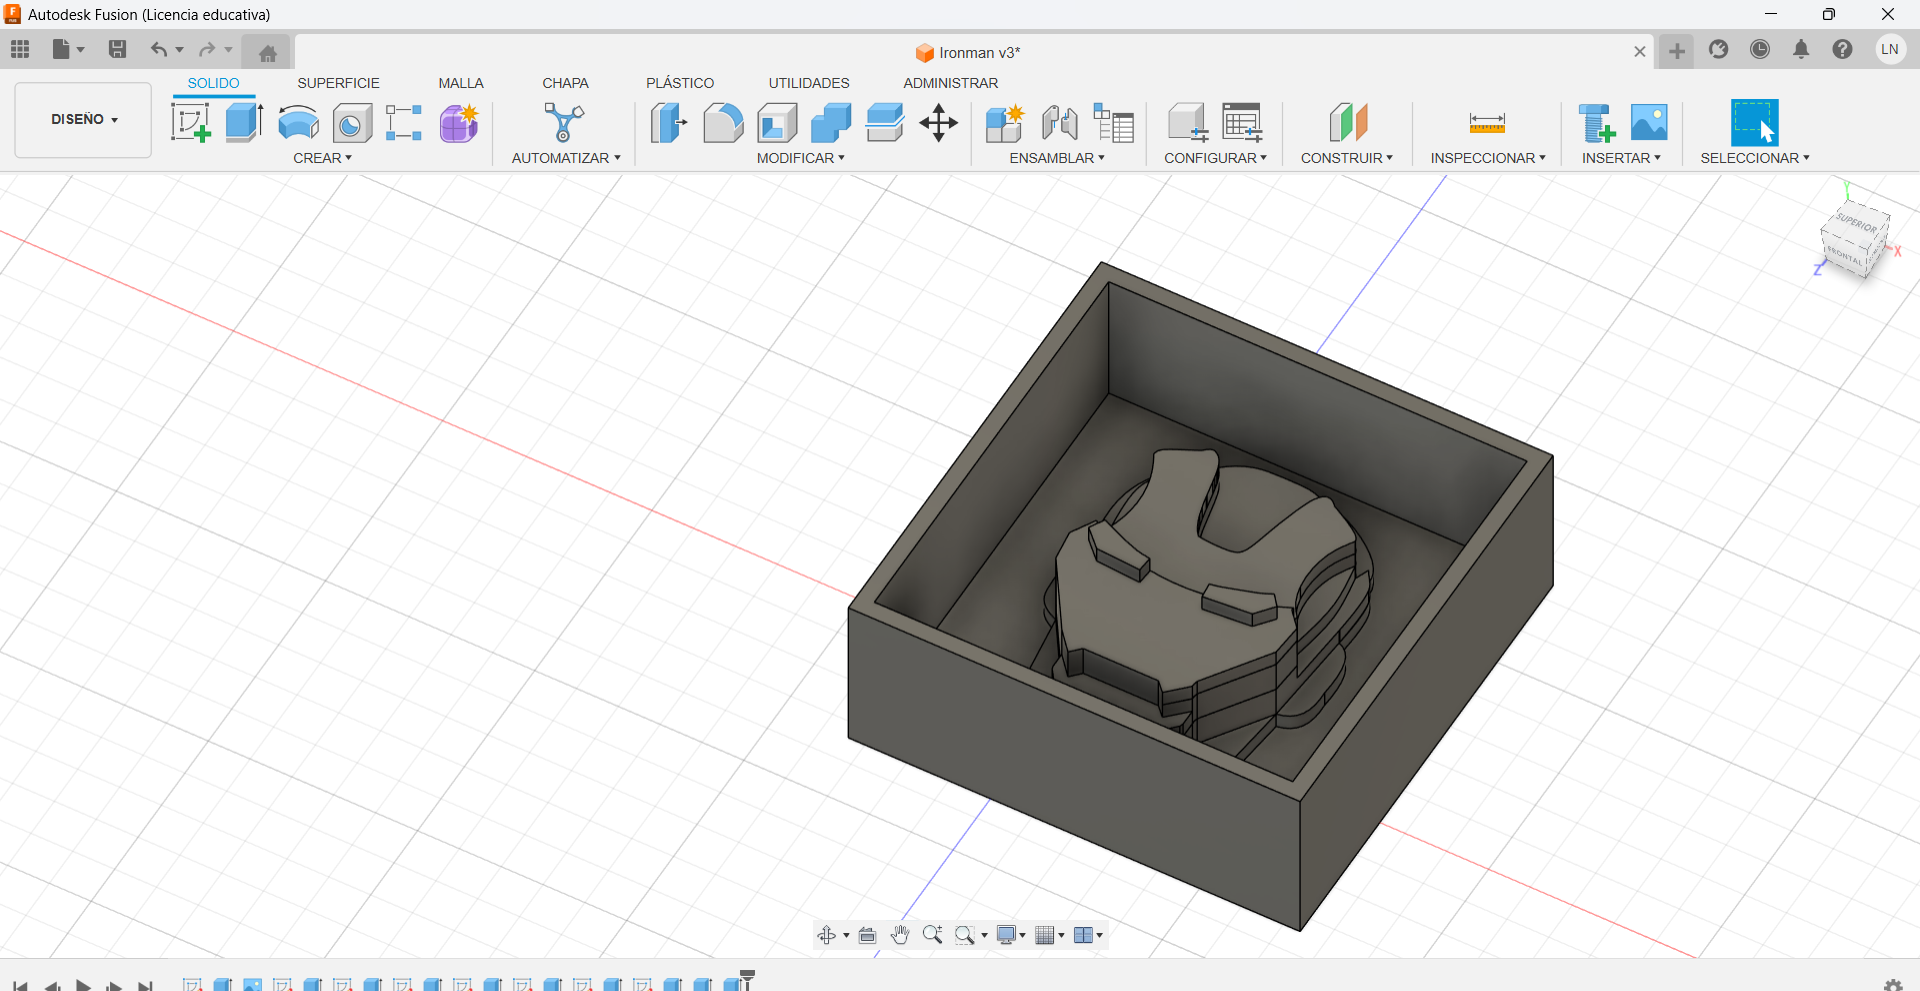Launch the Automatizar tool icon
Viewport: 1920px width, 991px height.
pos(564,123)
